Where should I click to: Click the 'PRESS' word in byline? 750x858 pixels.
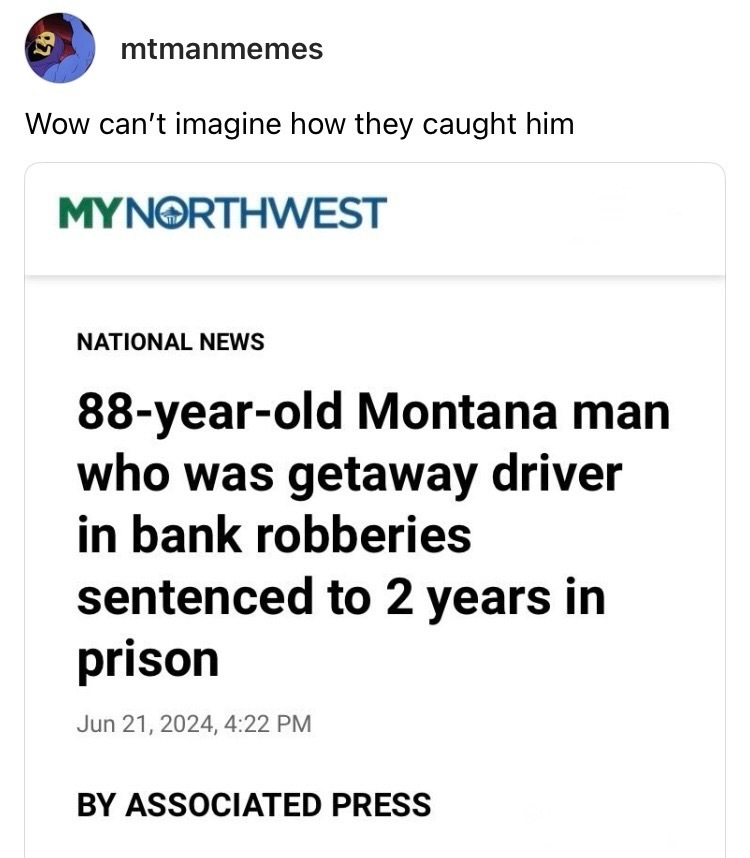[381, 804]
